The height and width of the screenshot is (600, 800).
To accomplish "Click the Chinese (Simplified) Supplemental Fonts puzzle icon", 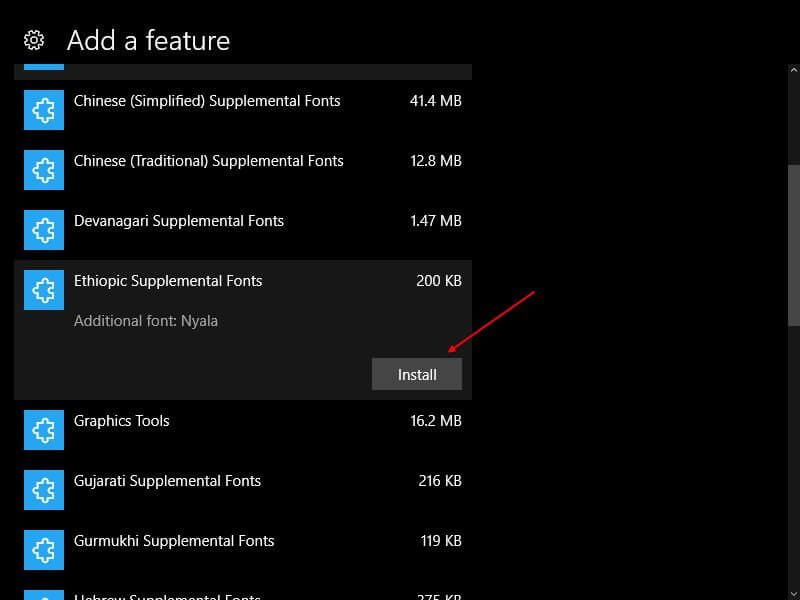I will [44, 110].
